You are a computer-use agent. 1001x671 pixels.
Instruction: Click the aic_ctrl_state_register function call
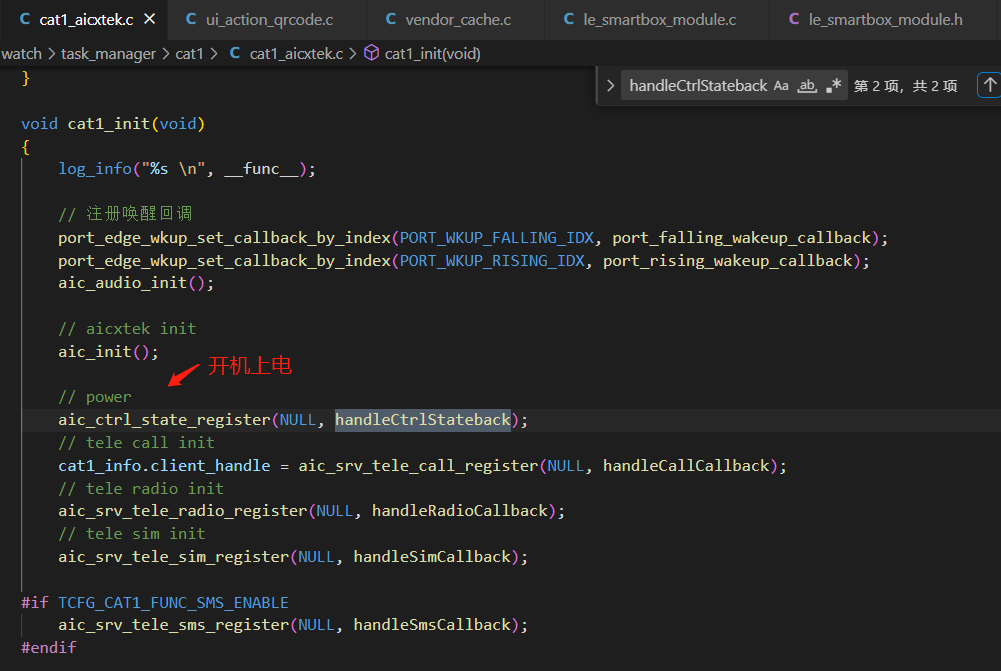(x=164, y=419)
